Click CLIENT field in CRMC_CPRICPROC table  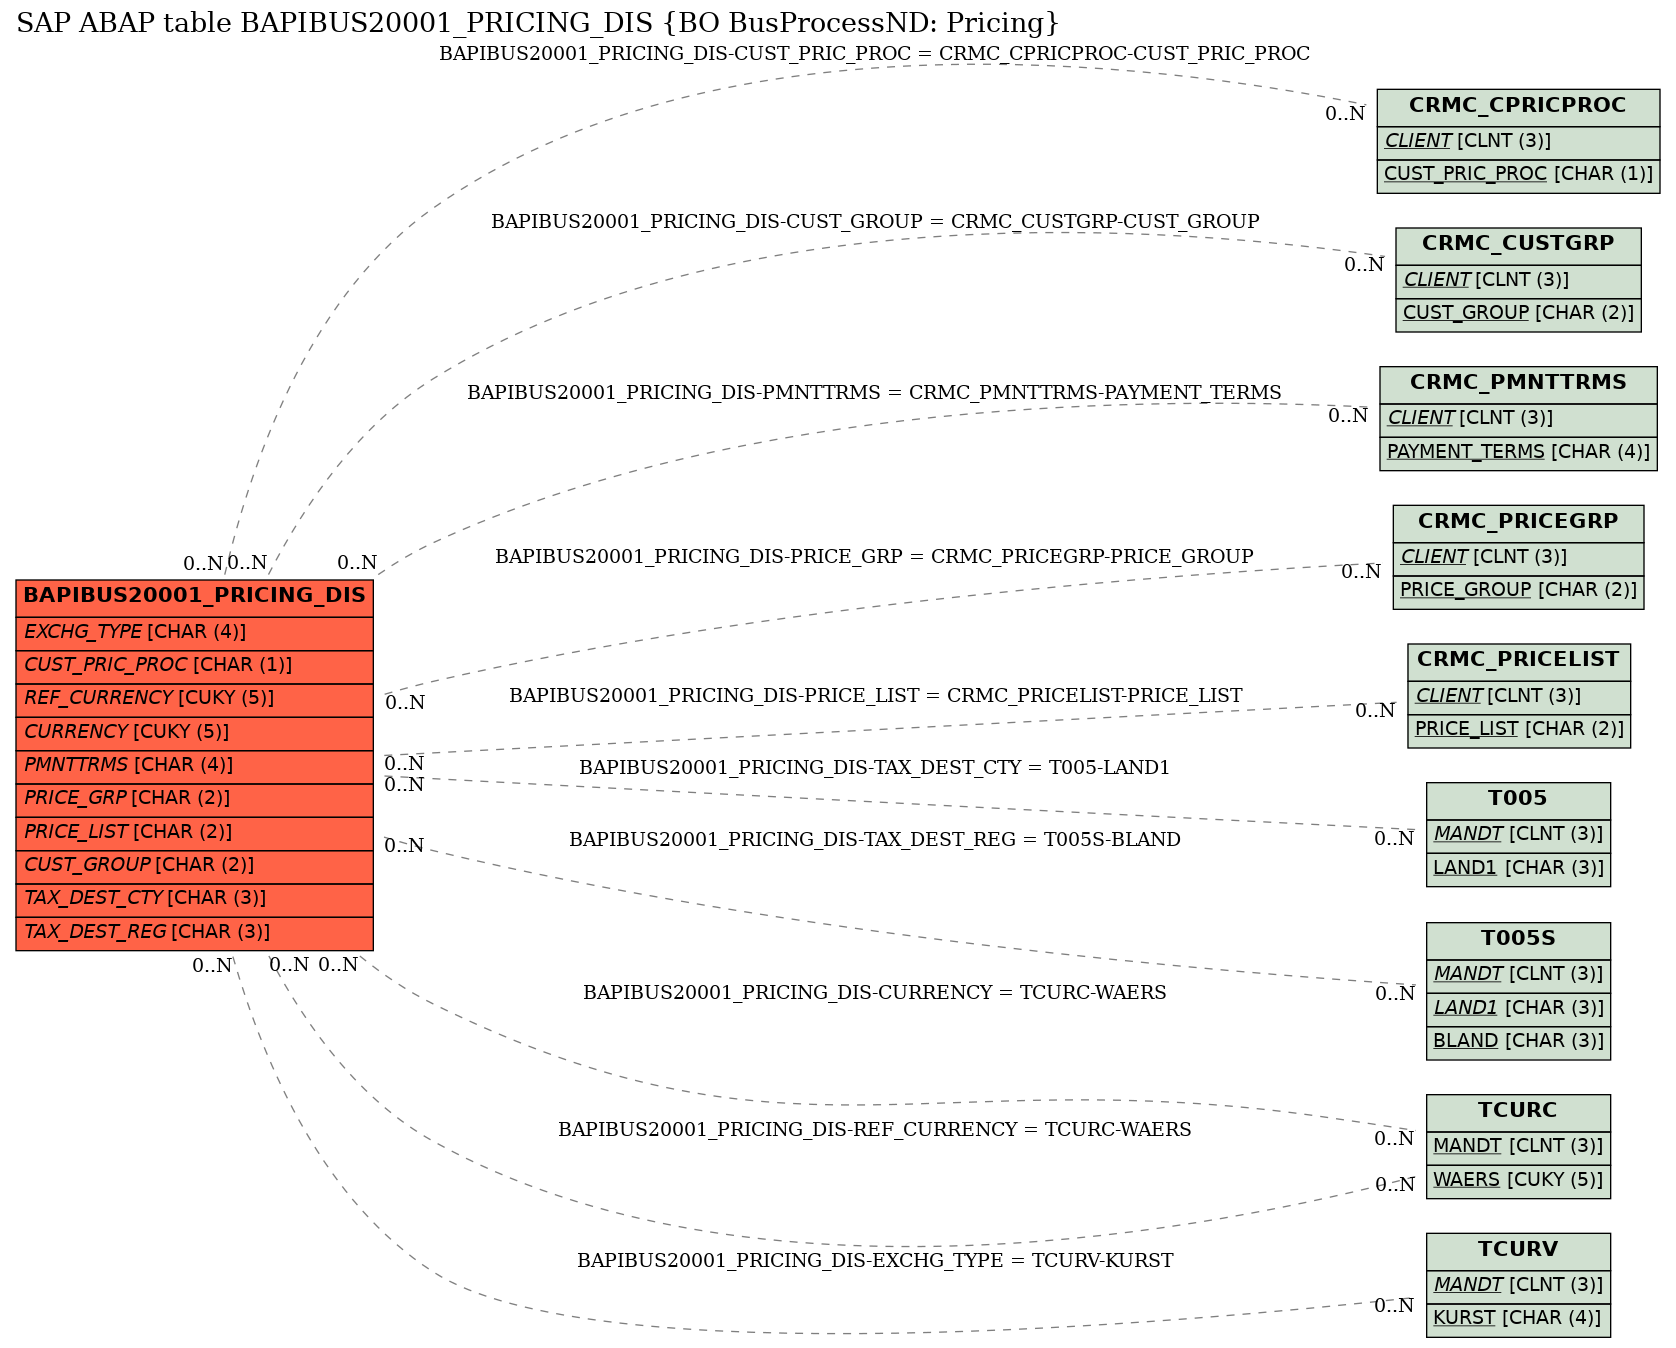tap(1518, 142)
